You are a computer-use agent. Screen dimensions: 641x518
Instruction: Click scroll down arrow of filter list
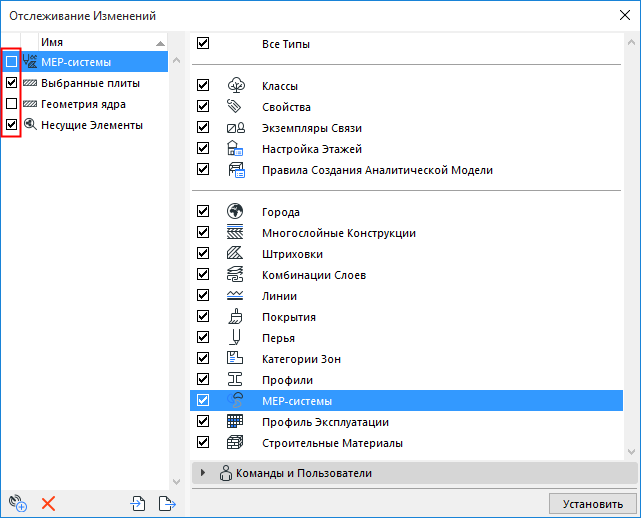coord(177,482)
